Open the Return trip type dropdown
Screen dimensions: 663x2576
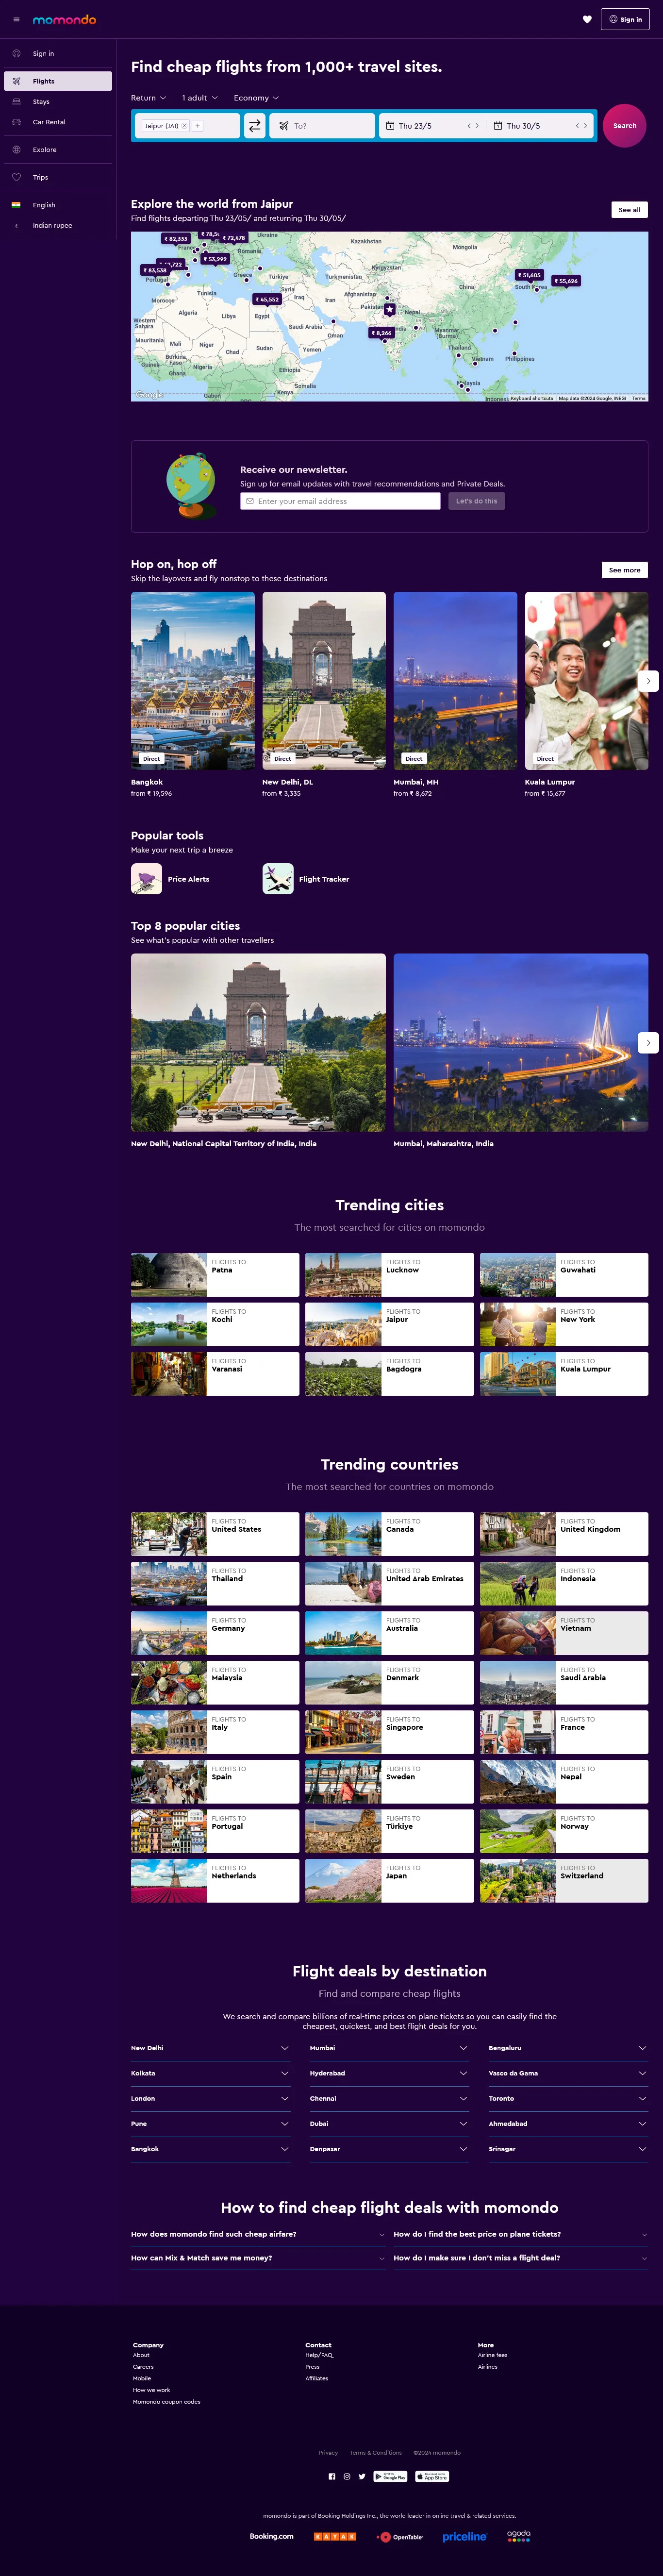pos(148,98)
